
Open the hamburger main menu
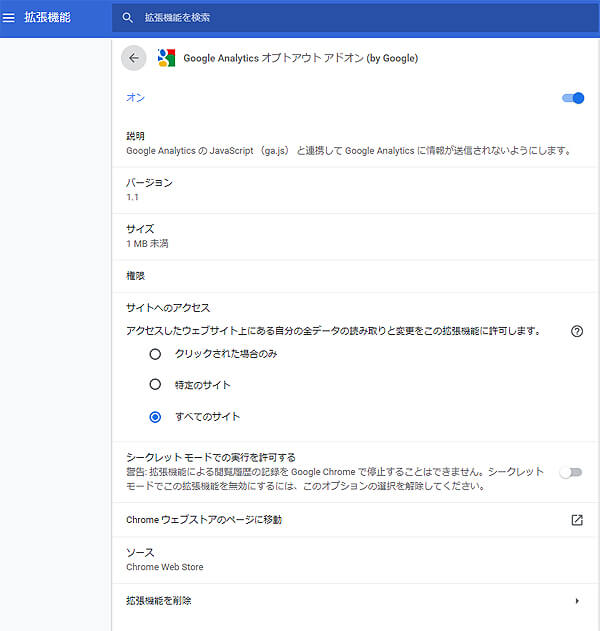[x=9, y=17]
